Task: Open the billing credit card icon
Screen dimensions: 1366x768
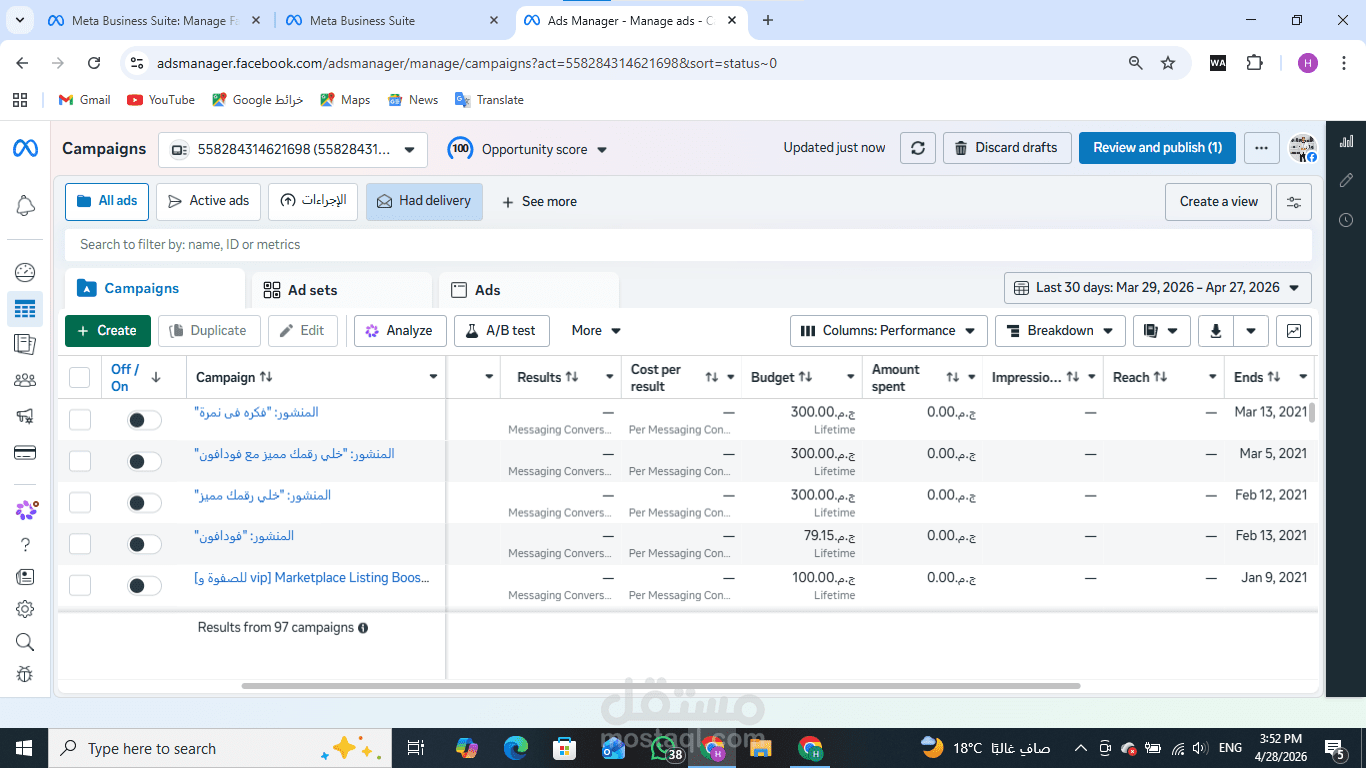Action: point(25,452)
